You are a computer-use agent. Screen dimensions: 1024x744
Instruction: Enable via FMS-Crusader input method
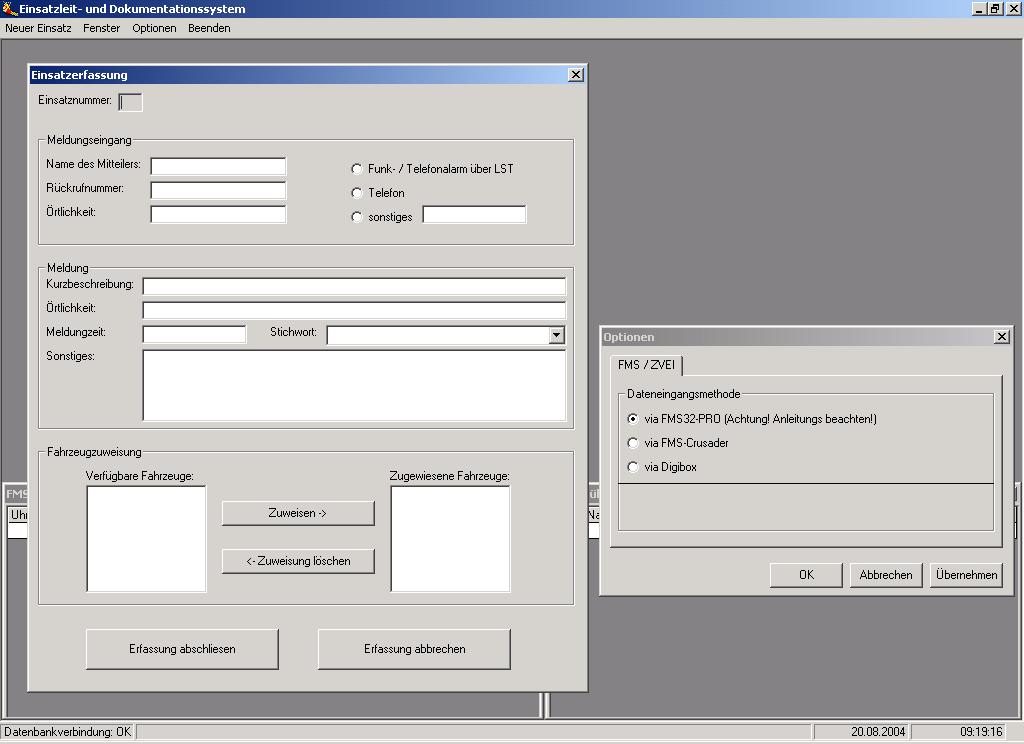point(633,443)
